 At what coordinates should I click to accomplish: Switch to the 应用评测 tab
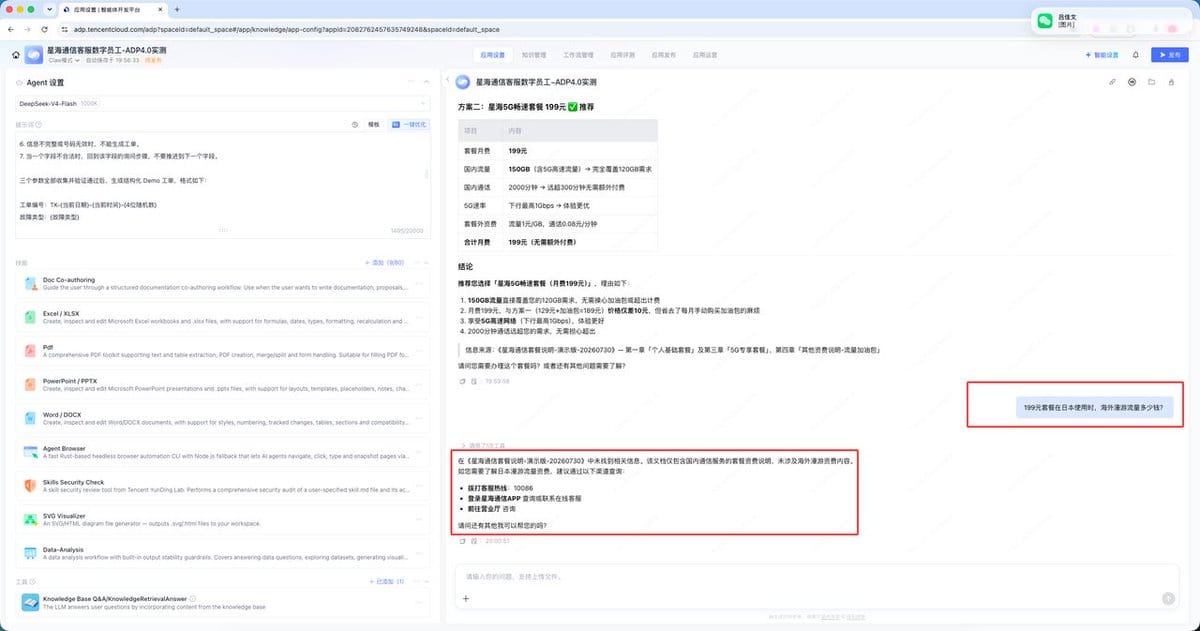[623, 55]
